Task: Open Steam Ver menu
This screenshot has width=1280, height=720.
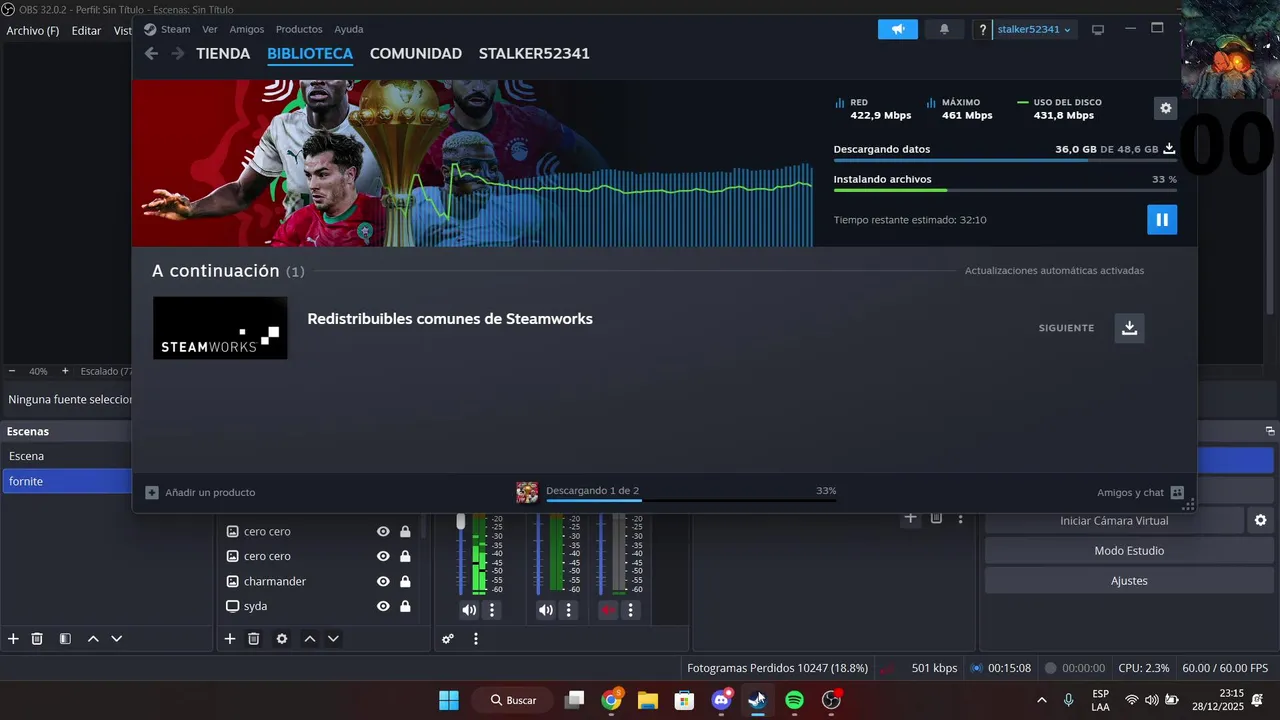Action: pos(209,29)
